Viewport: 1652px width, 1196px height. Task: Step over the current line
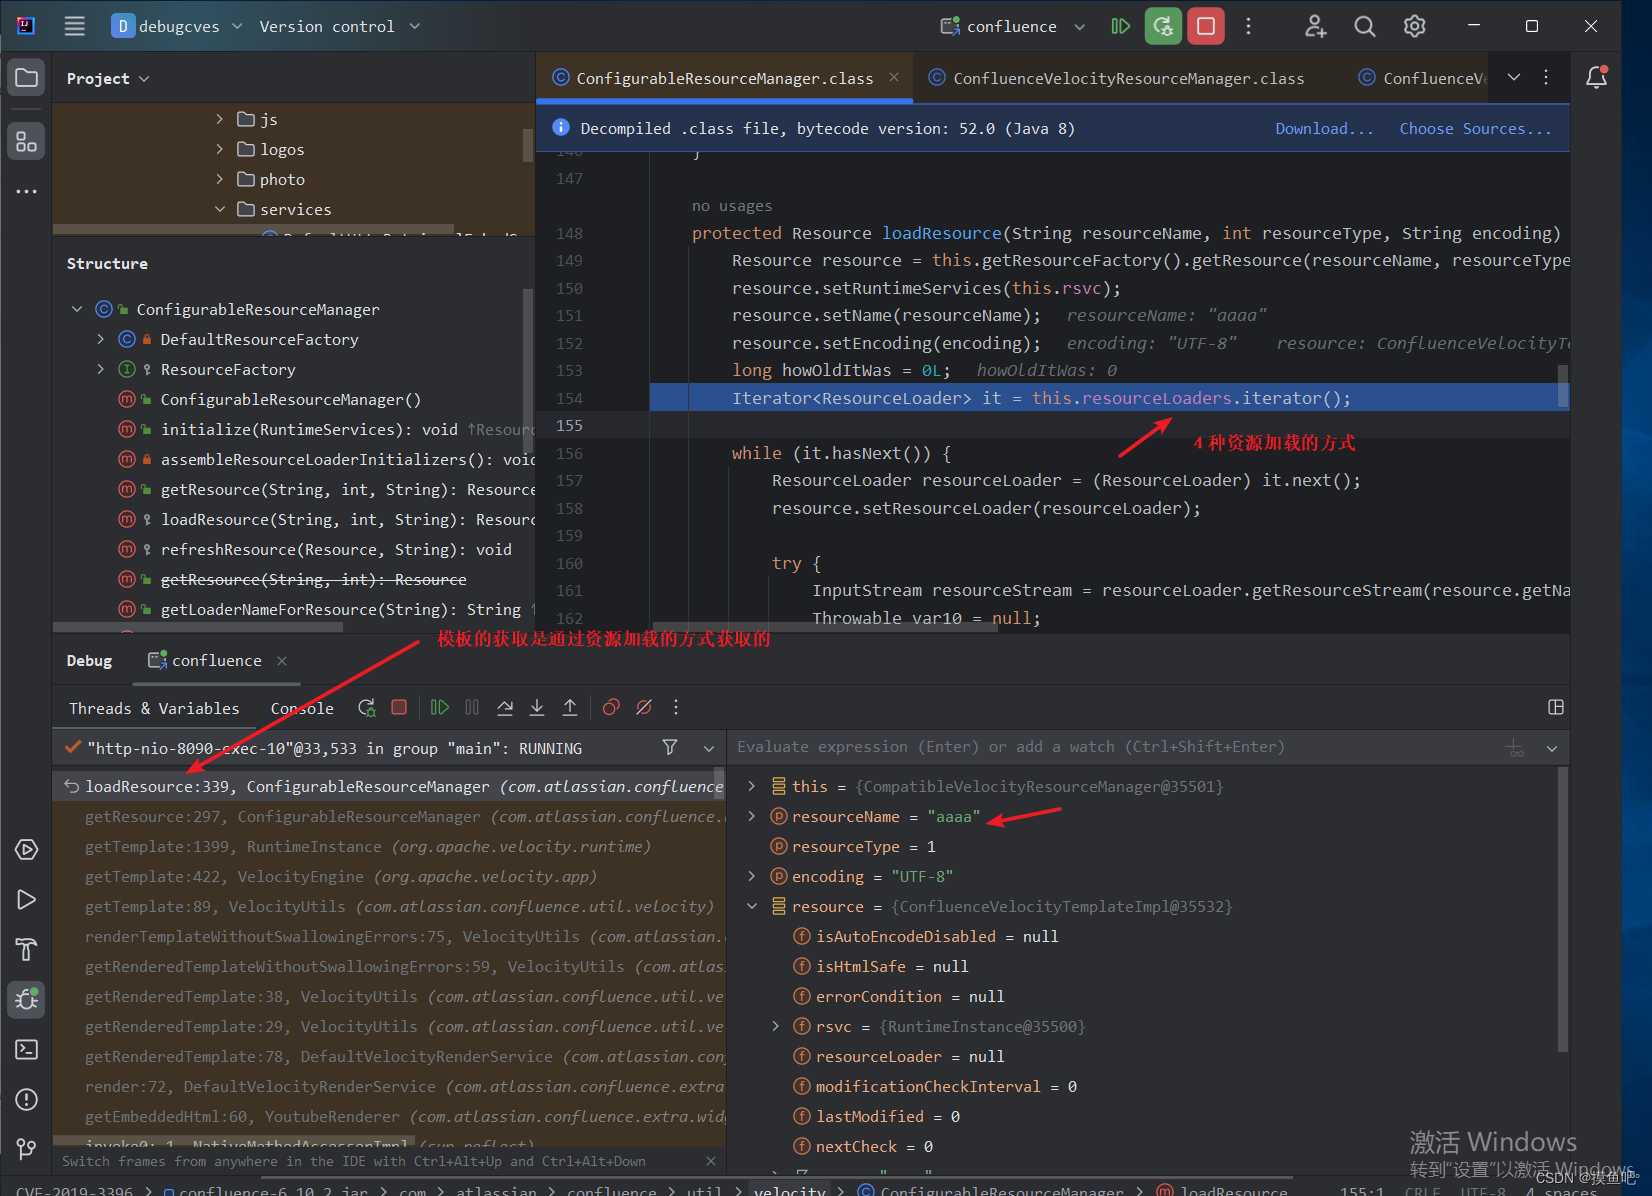[505, 707]
